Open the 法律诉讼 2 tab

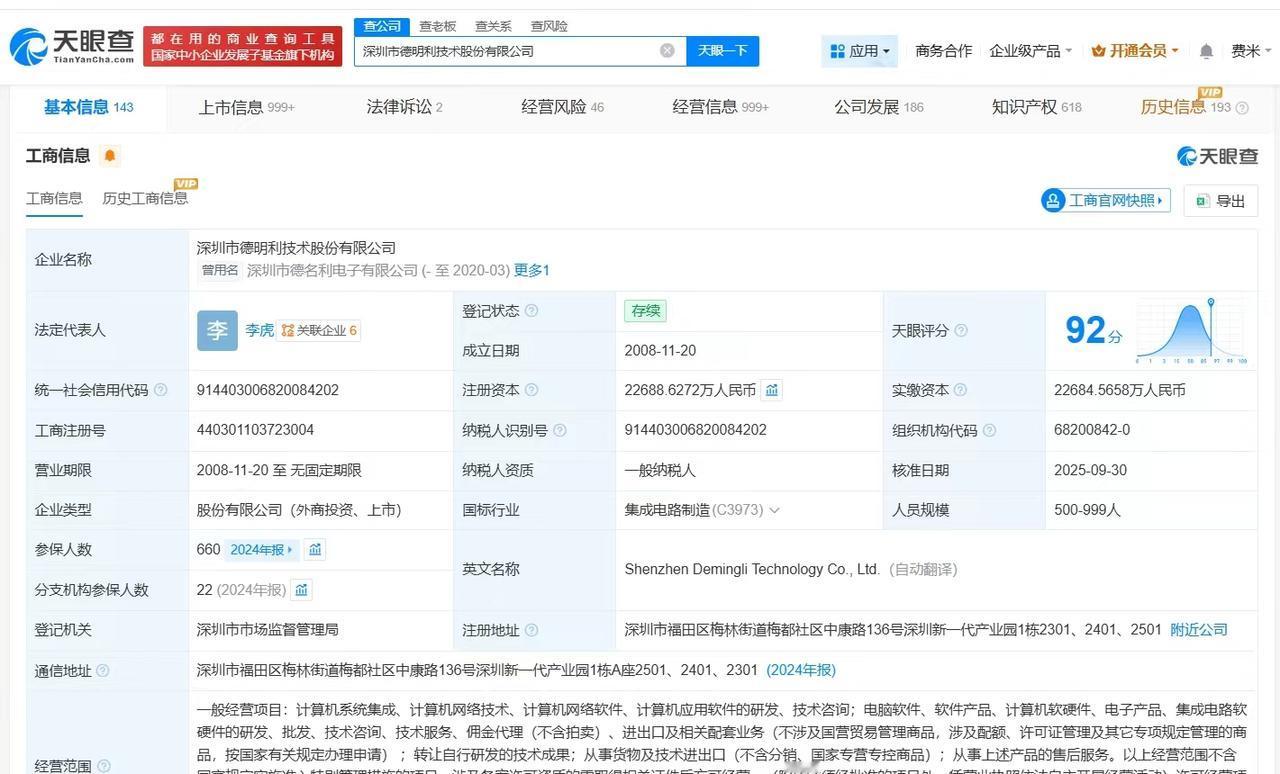pos(404,107)
